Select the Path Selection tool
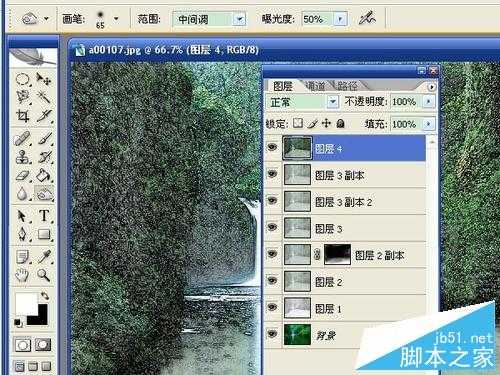This screenshot has width=500, height=375. [x=23, y=216]
